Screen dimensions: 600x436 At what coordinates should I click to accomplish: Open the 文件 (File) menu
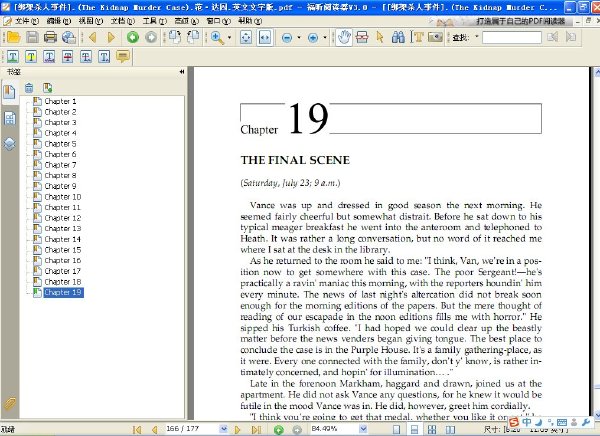coord(26,21)
